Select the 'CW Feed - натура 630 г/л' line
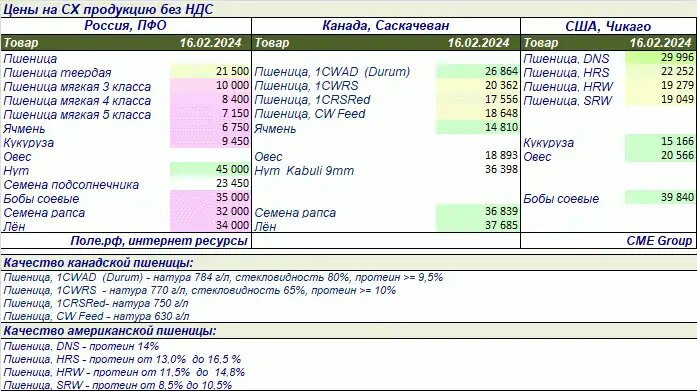Image resolution: width=697 pixels, height=391 pixels. (x=96, y=316)
